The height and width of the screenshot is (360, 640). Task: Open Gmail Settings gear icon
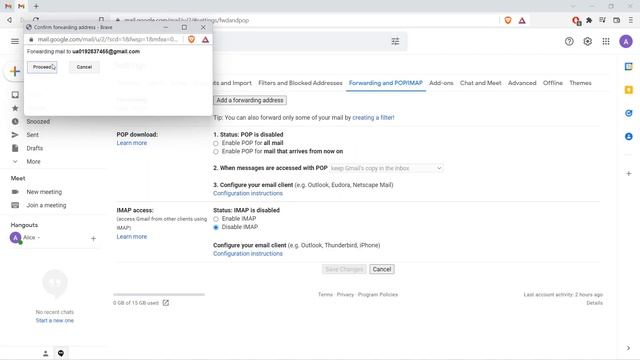(587, 41)
